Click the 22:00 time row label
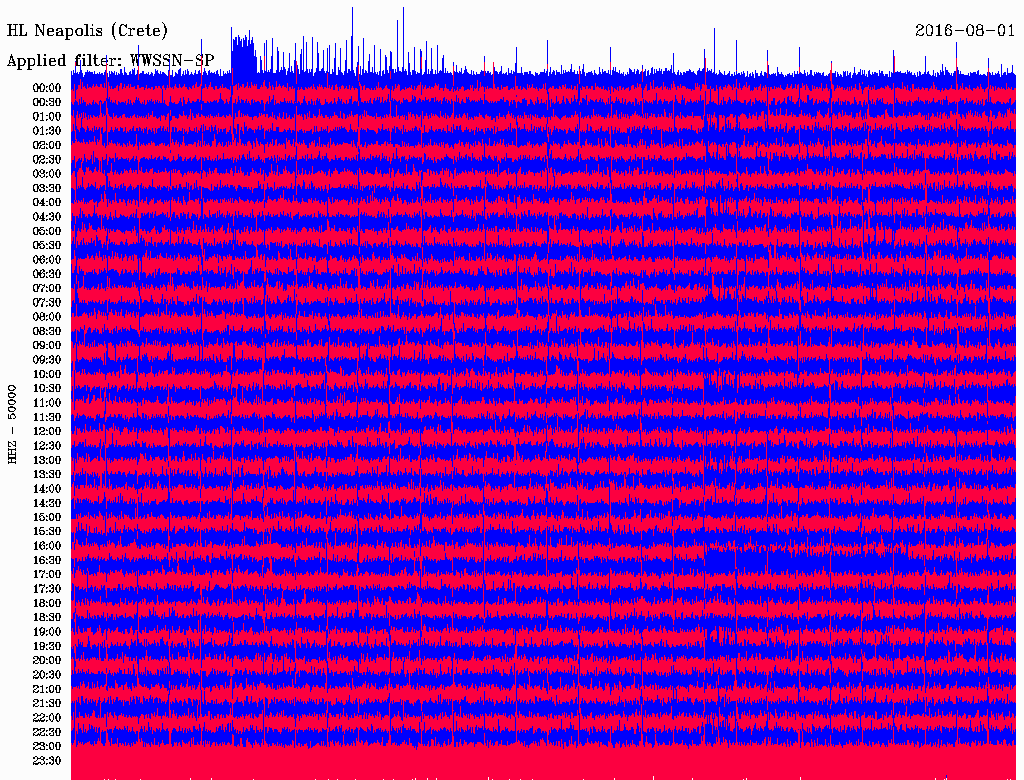This screenshot has height=780, width=1024. [47, 718]
